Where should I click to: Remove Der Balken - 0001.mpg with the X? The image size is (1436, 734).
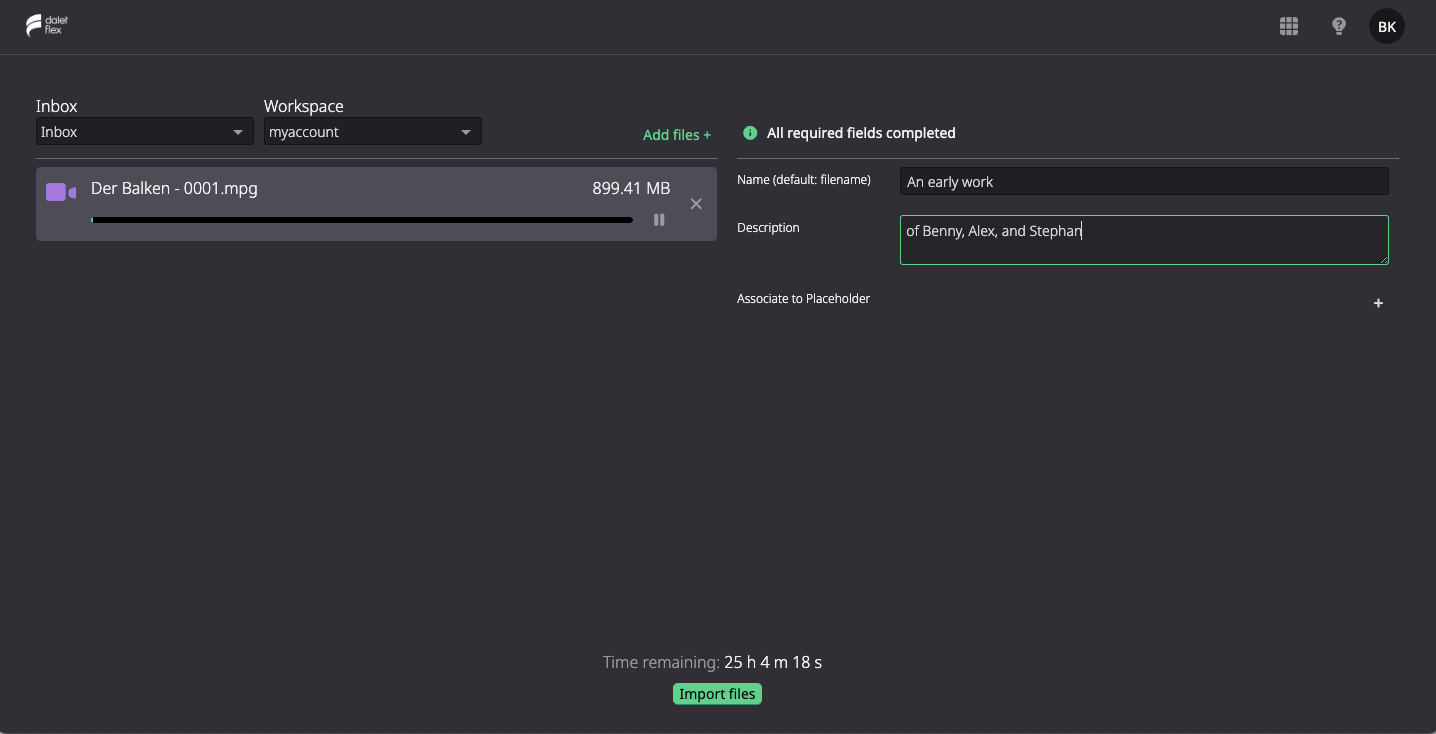pos(696,203)
